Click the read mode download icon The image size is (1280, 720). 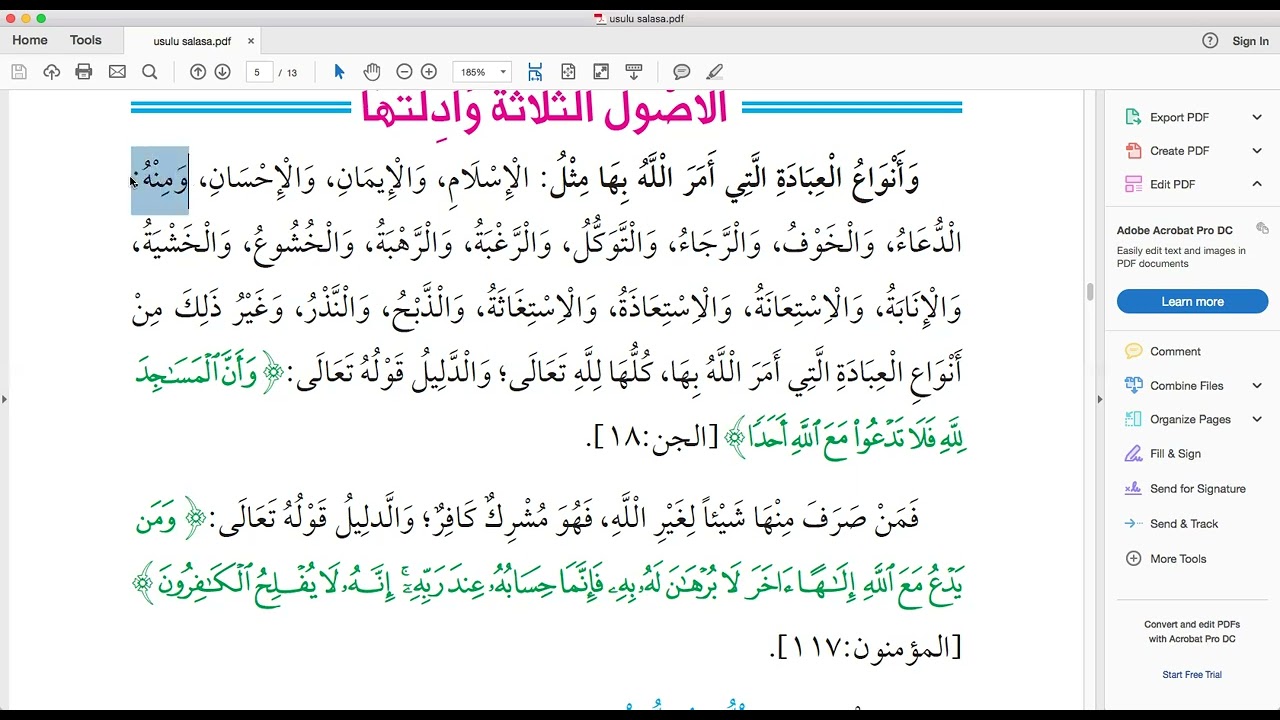click(633, 72)
